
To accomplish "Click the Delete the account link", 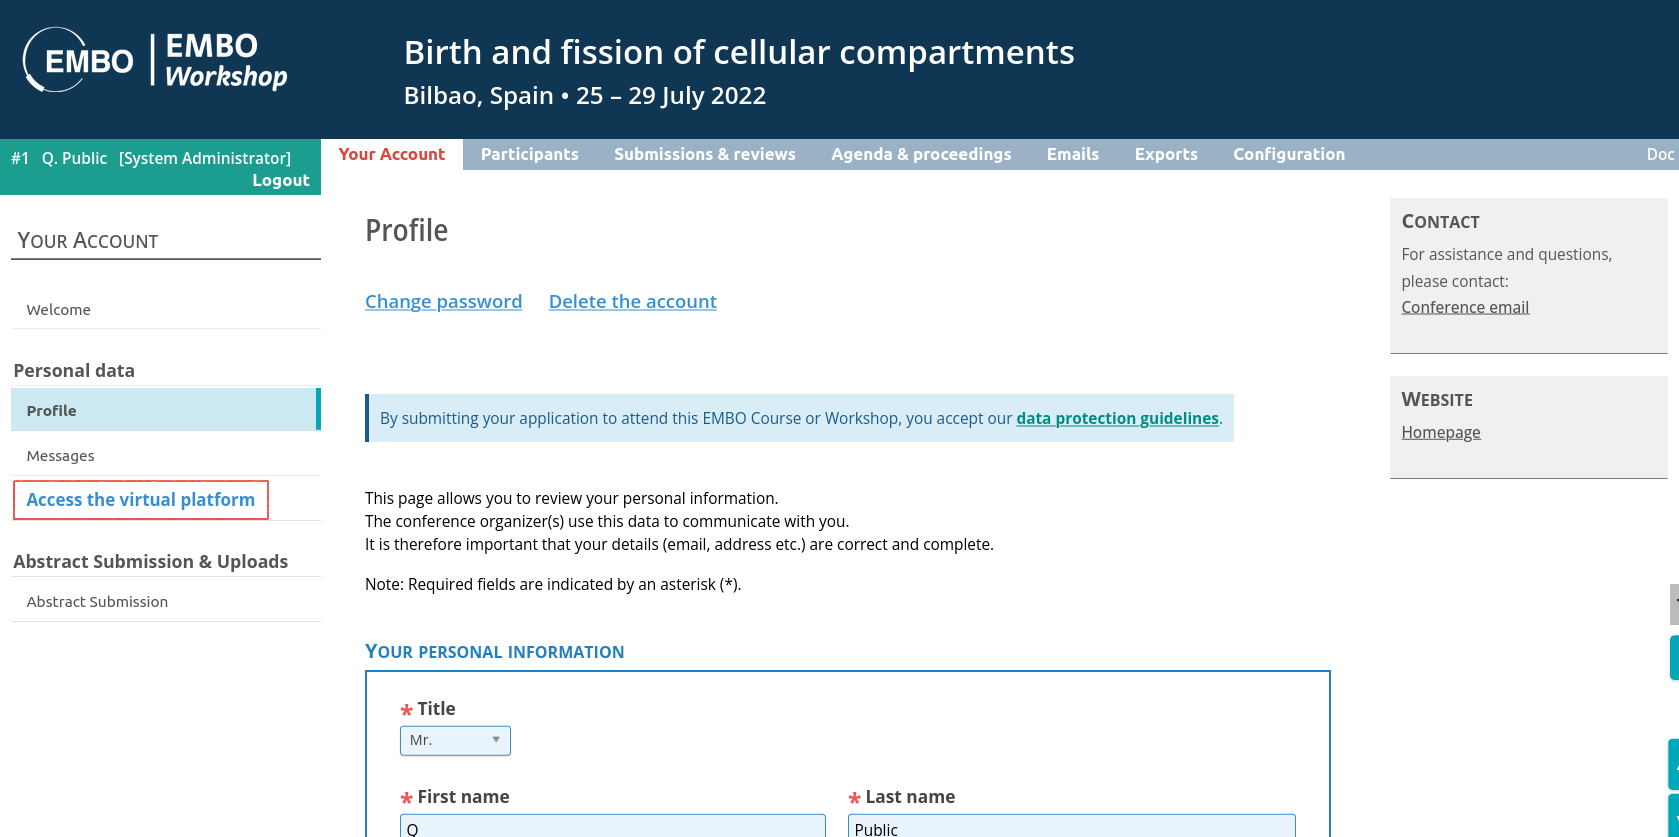I will (x=632, y=301).
